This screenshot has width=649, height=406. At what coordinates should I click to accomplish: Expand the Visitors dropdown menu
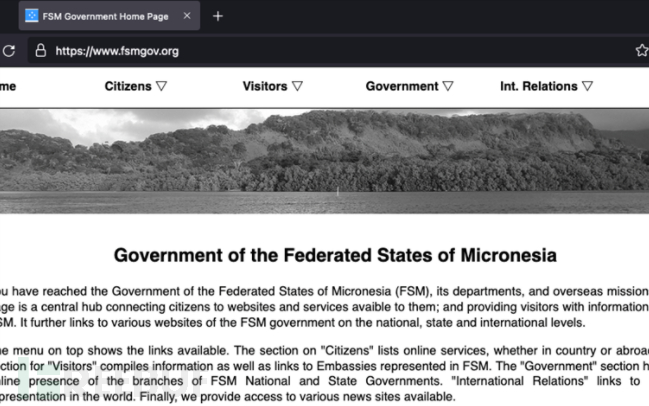tap(273, 86)
